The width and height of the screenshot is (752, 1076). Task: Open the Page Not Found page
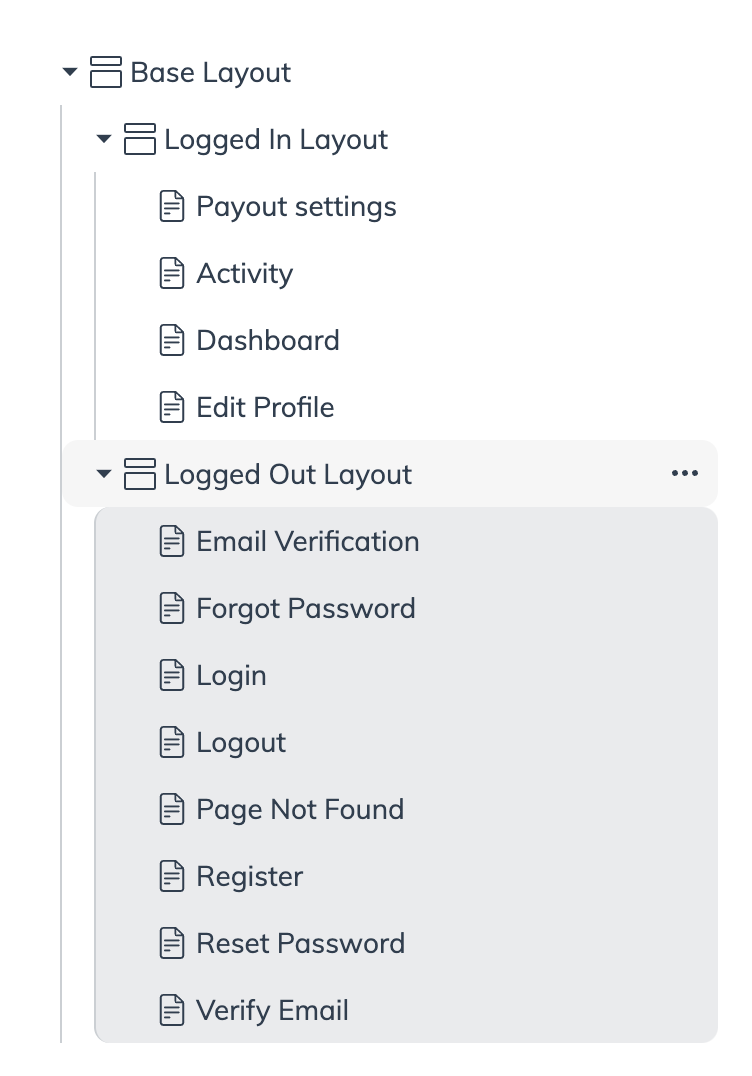point(300,810)
